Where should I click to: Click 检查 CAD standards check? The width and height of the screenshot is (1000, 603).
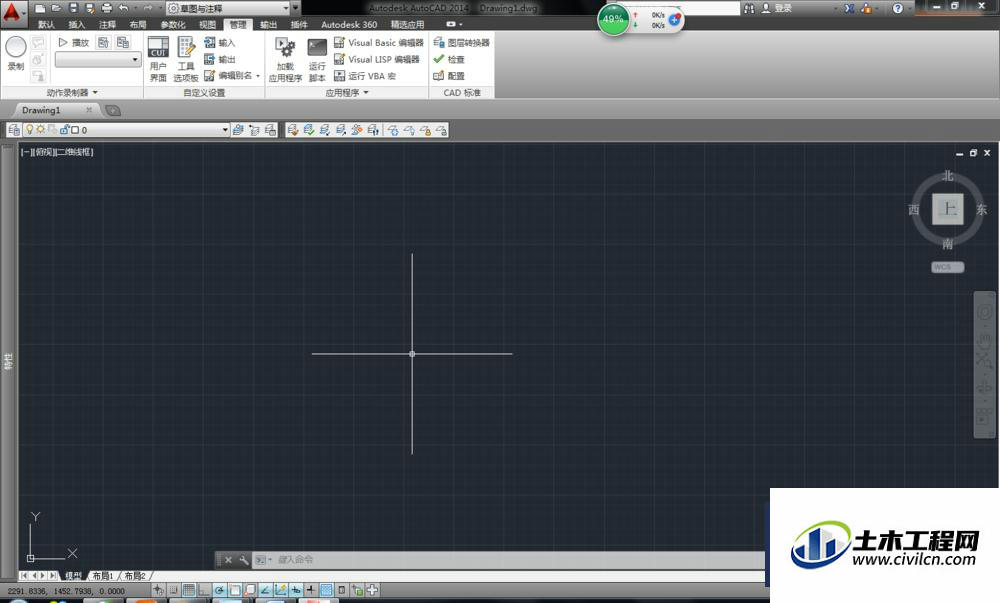pyautogui.click(x=449, y=59)
